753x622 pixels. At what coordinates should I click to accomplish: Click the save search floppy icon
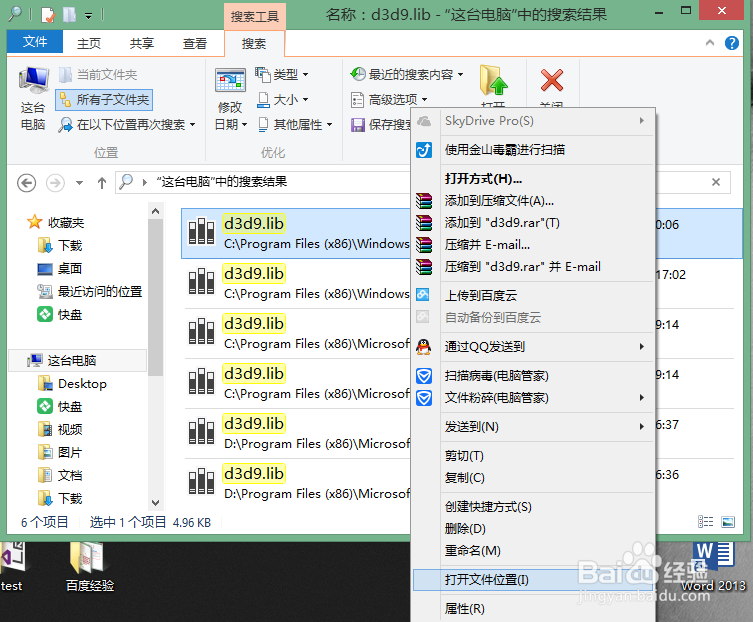[358, 125]
